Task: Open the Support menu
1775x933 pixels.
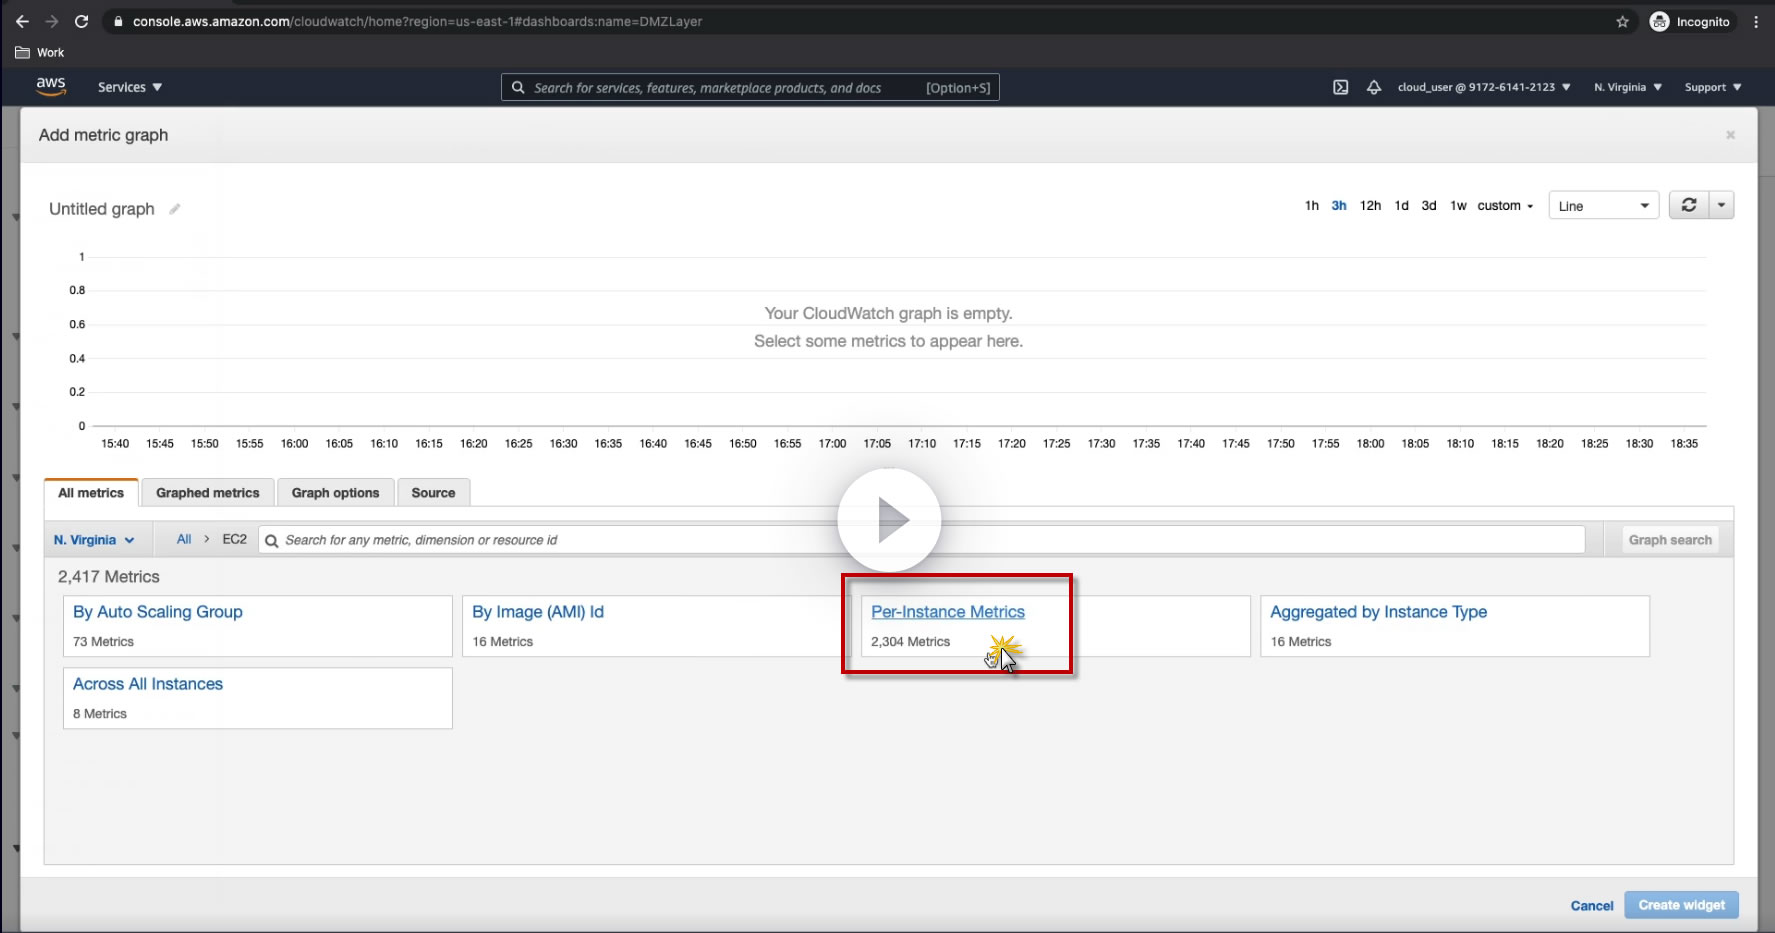Action: pyautogui.click(x=1713, y=87)
